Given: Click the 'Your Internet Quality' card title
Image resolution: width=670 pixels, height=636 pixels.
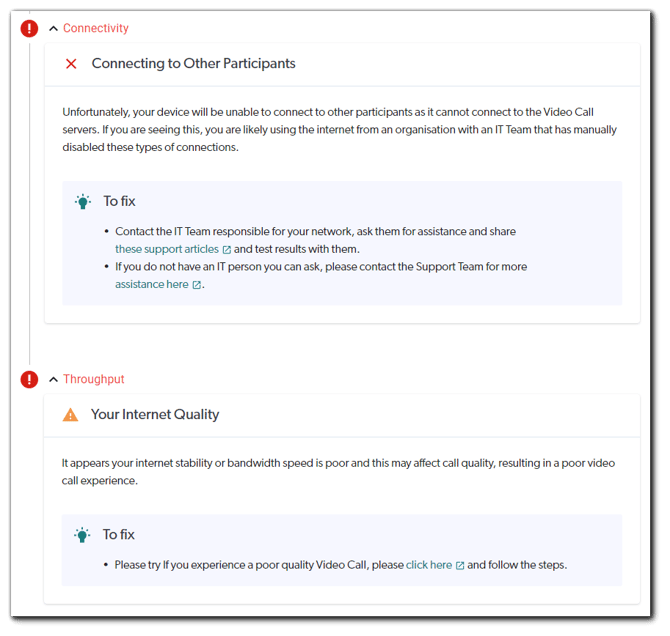Looking at the screenshot, I should pyautogui.click(x=155, y=414).
